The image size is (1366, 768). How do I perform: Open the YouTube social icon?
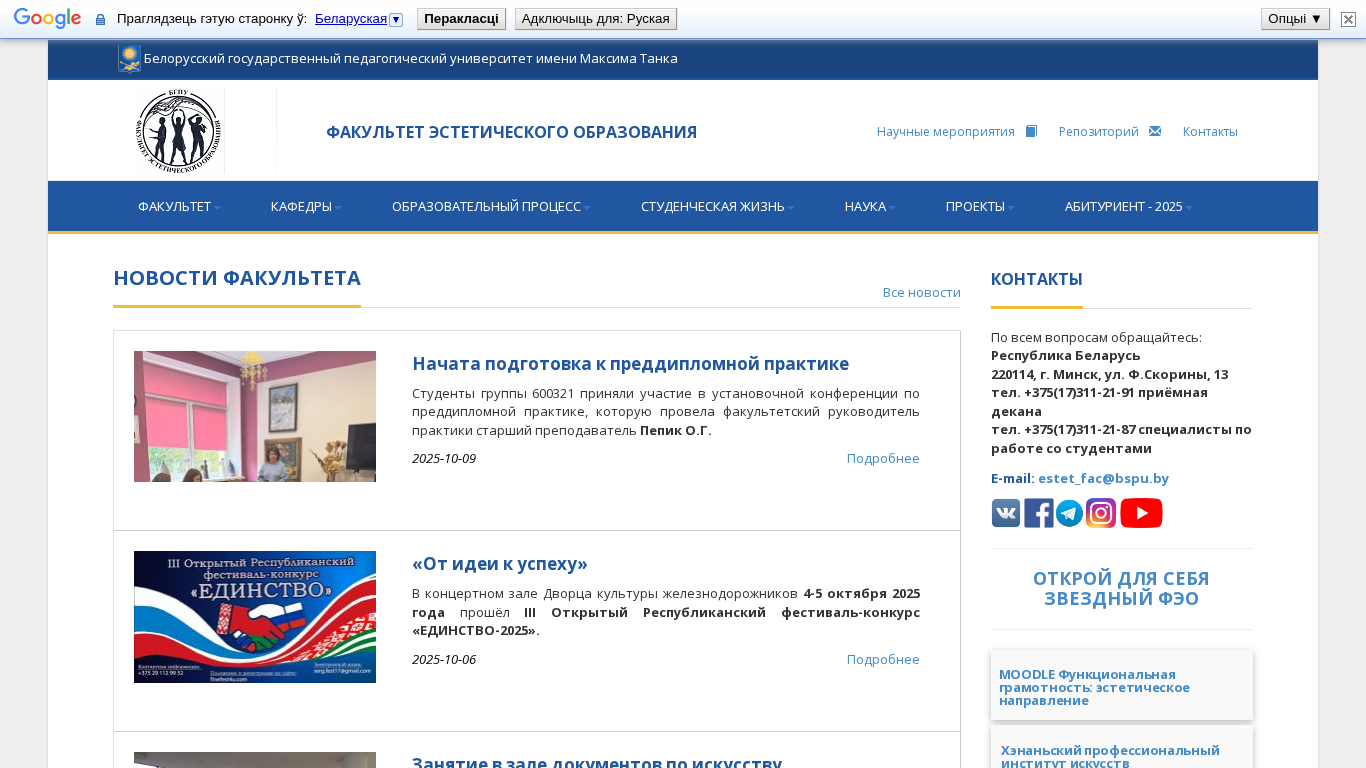click(x=1141, y=513)
